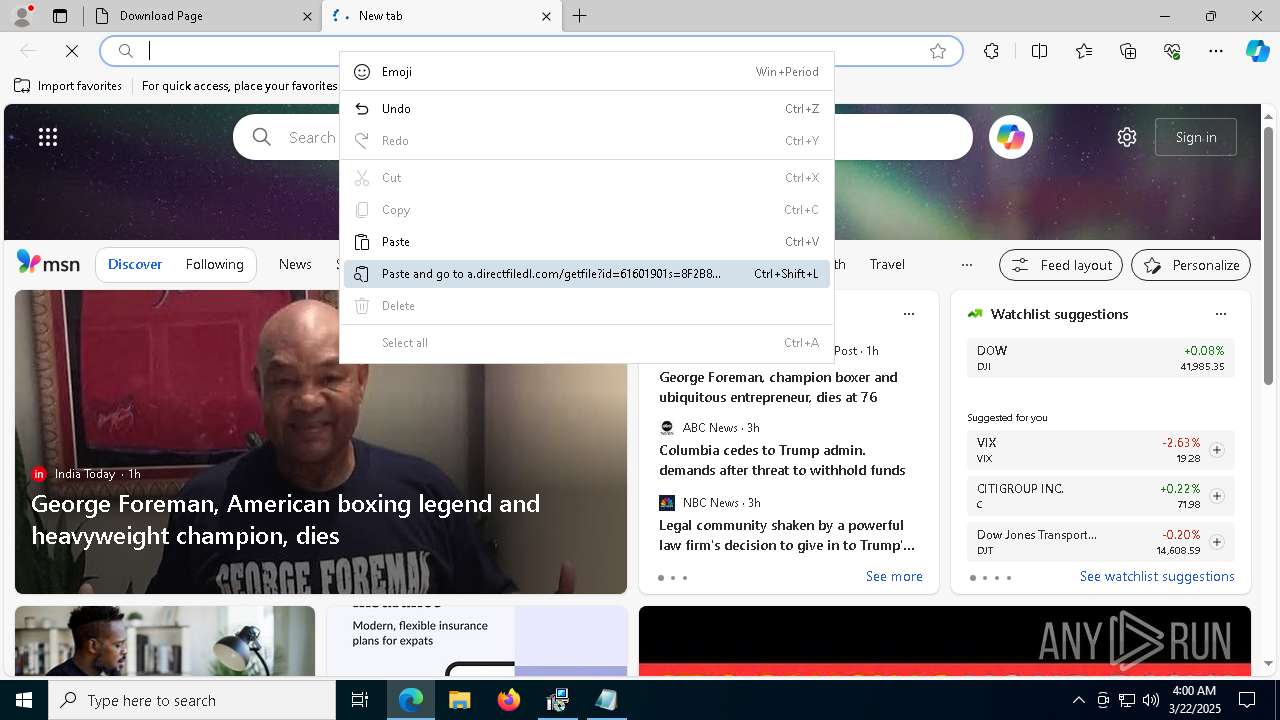Open Task View in taskbar
The width and height of the screenshot is (1280, 720).
(360, 700)
